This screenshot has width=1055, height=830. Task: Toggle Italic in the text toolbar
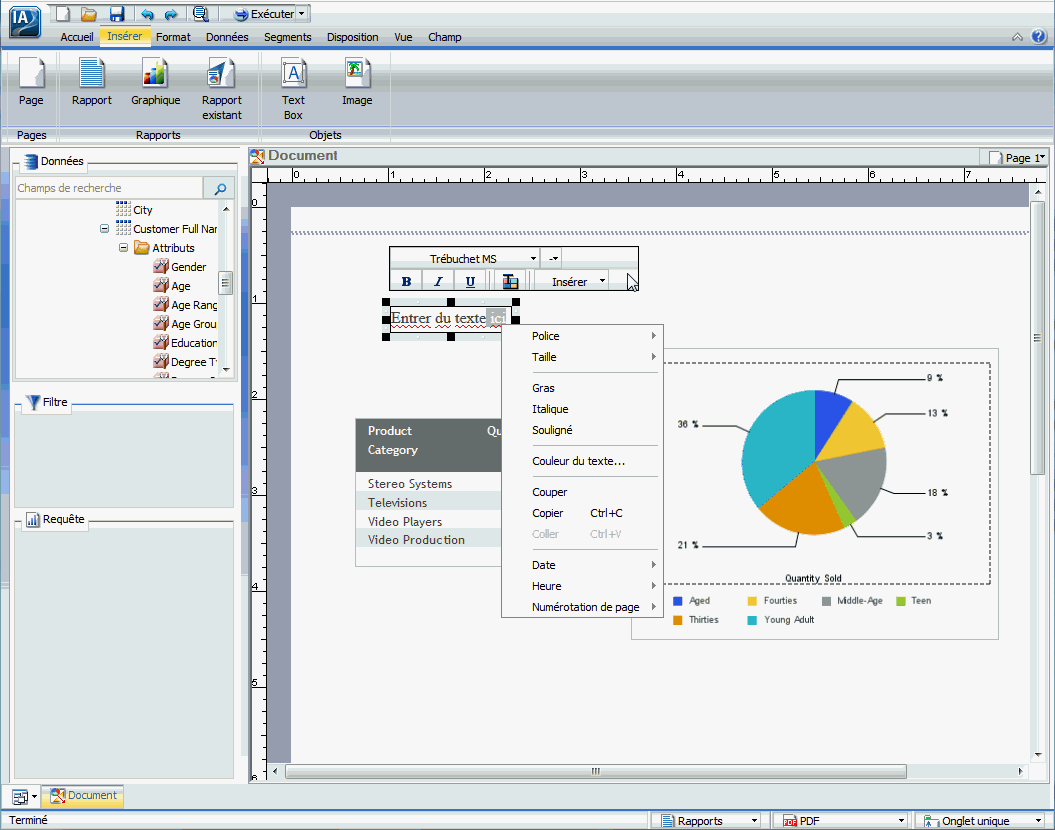pyautogui.click(x=438, y=282)
